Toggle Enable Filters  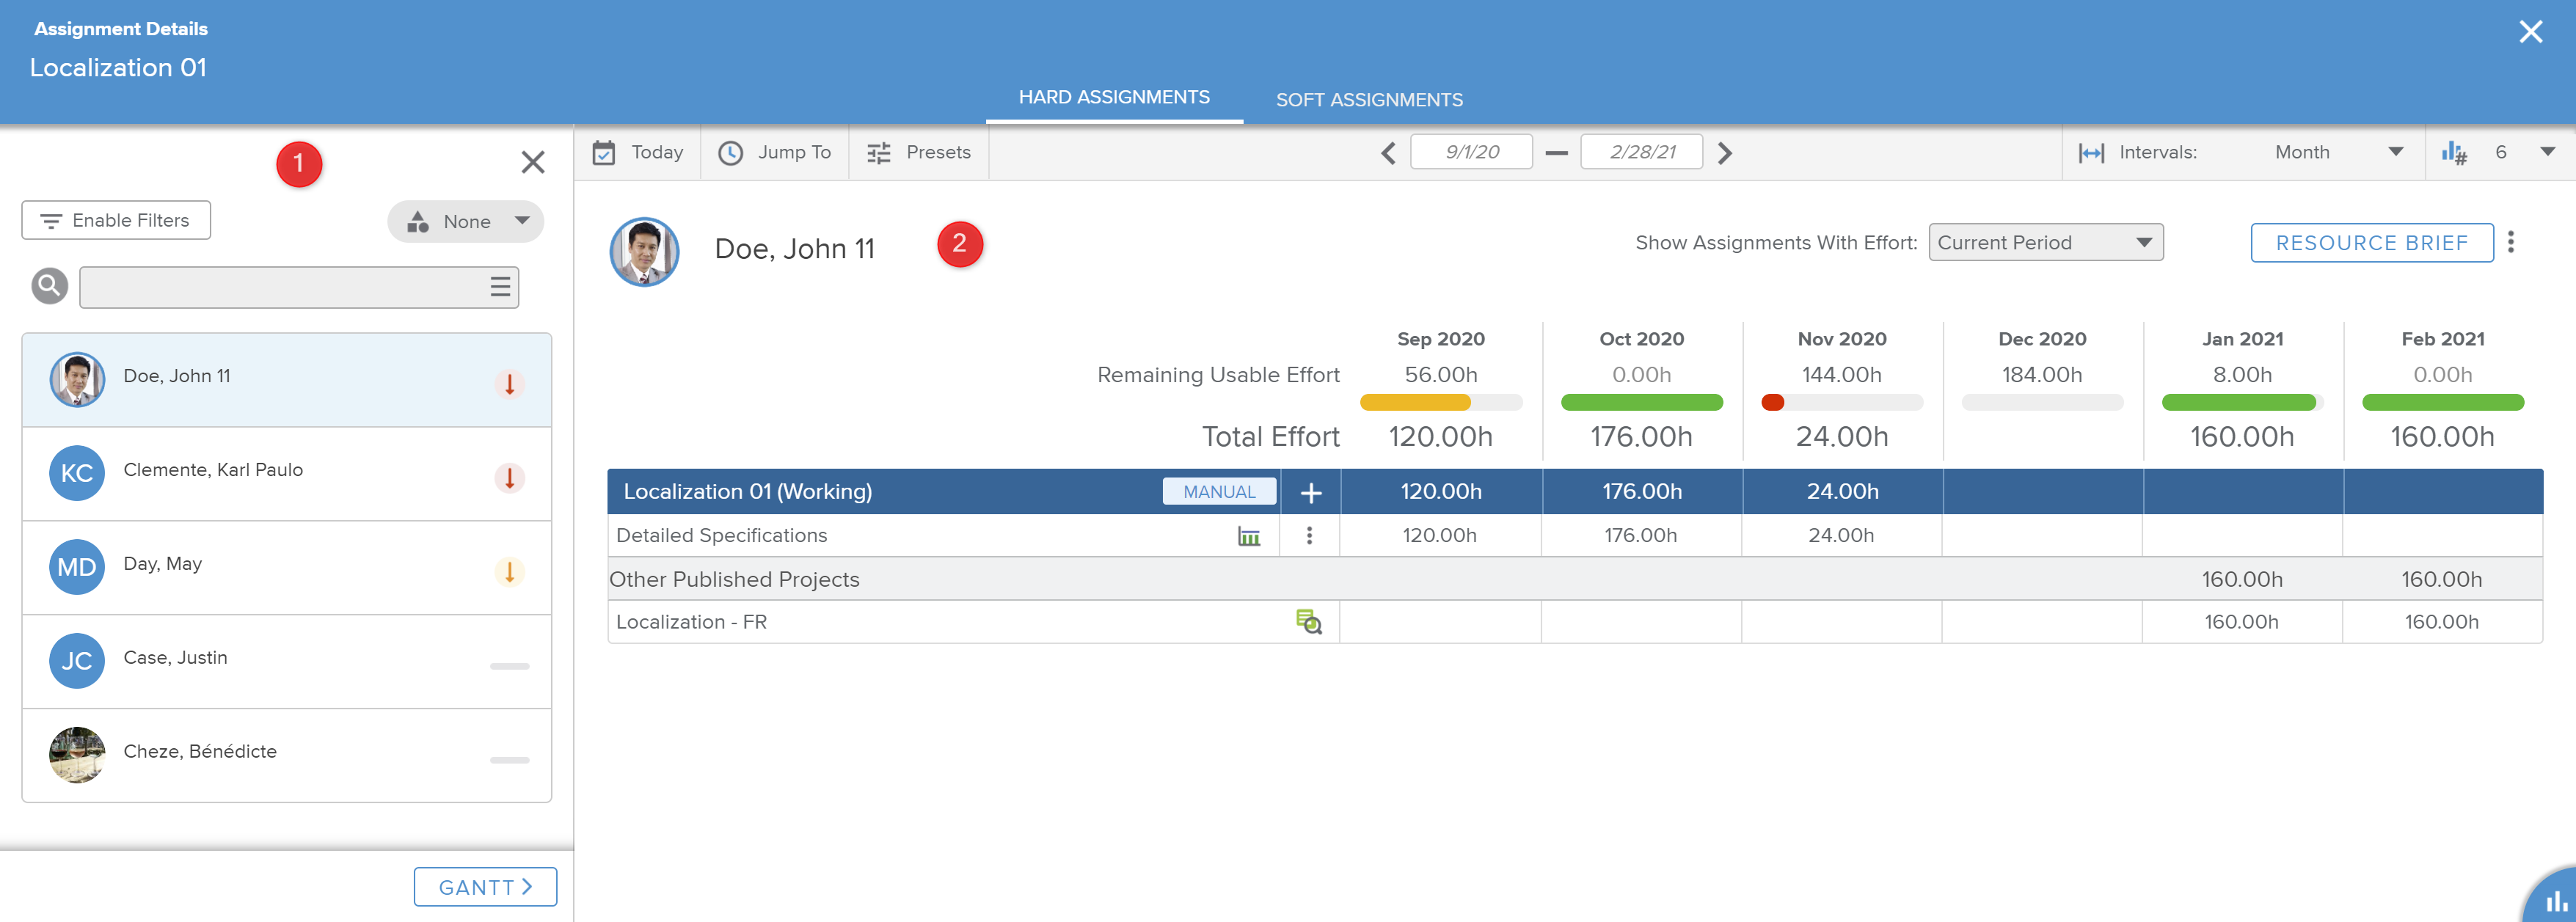click(x=116, y=220)
